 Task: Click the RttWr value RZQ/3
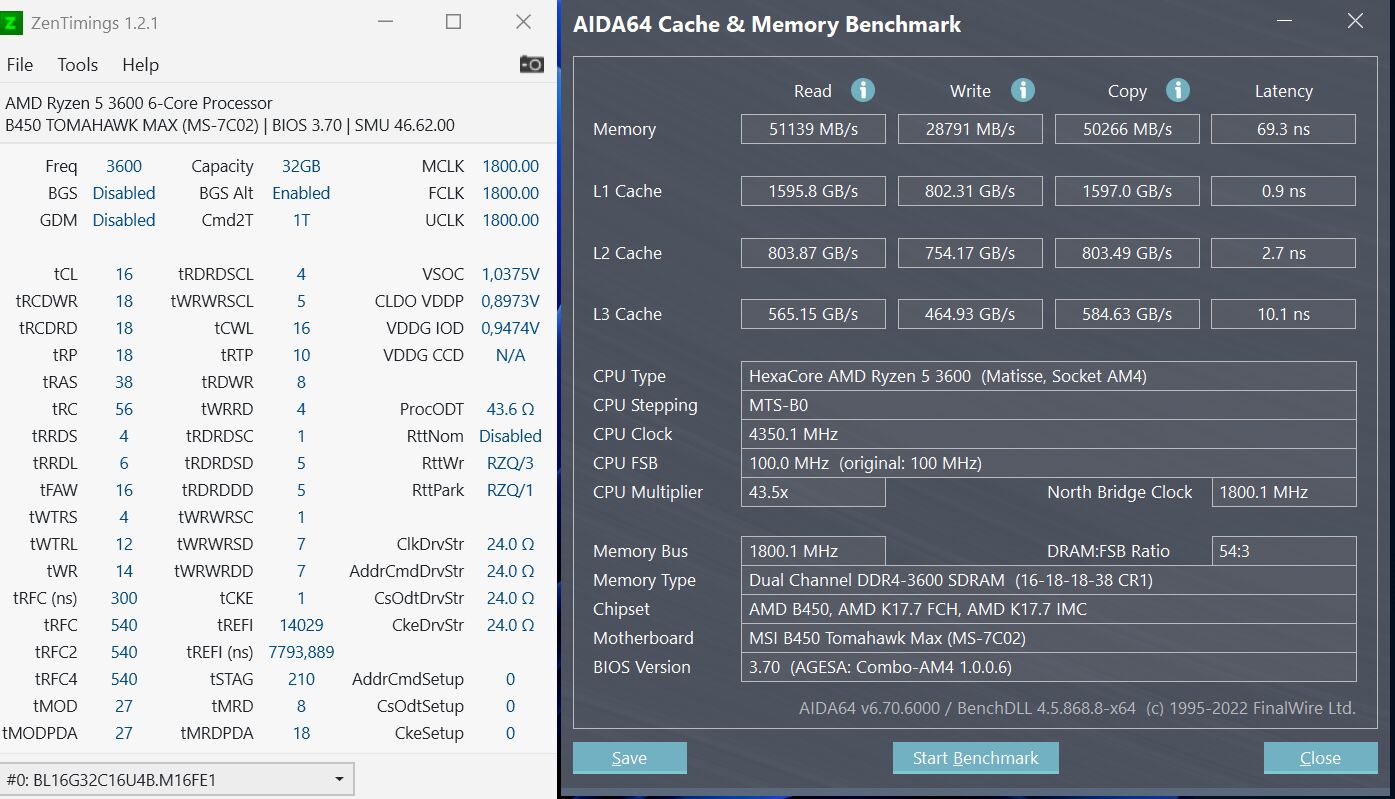[510, 463]
